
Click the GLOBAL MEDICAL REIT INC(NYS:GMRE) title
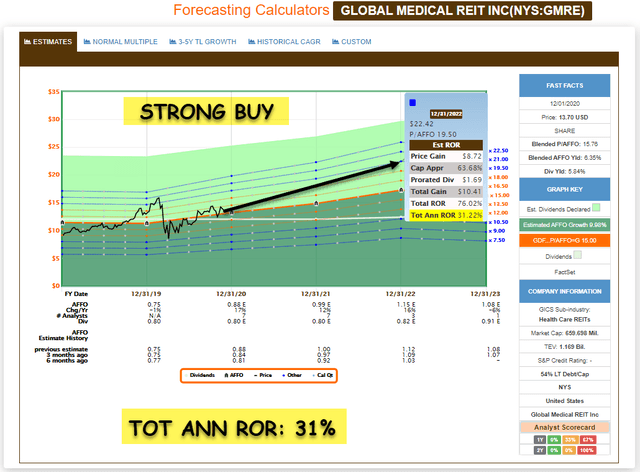coord(462,11)
